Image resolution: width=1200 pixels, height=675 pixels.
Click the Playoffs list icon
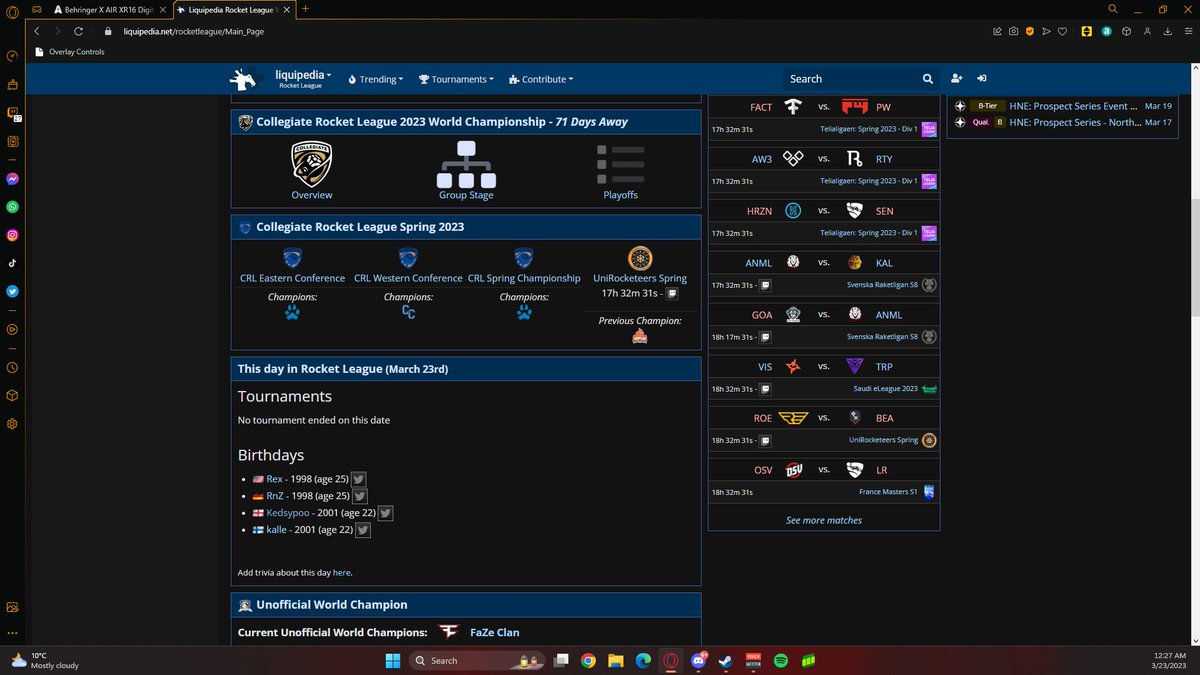(620, 164)
